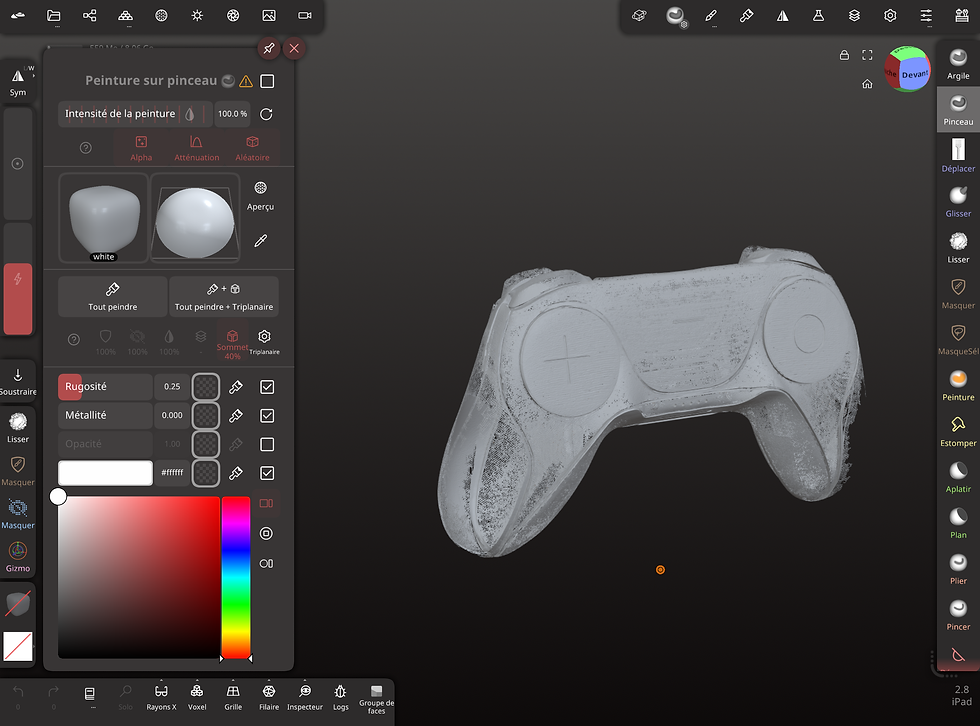Open Triplanaire settings gear
Viewport: 980px width, 726px height.
point(264,341)
